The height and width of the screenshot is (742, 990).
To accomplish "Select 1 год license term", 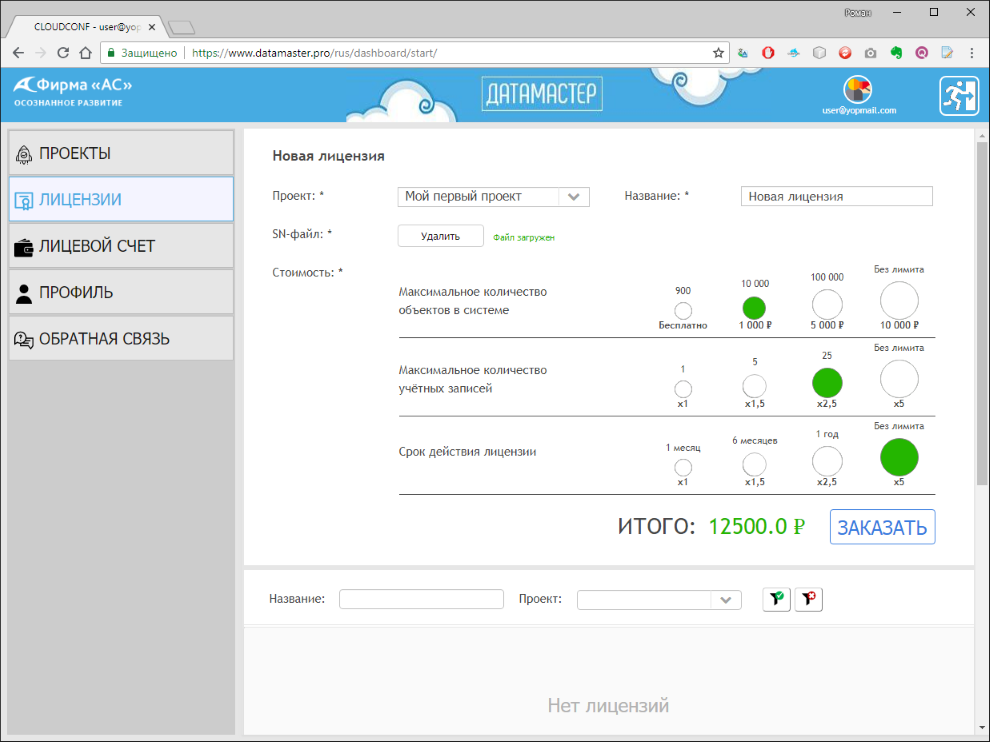I will [826, 462].
